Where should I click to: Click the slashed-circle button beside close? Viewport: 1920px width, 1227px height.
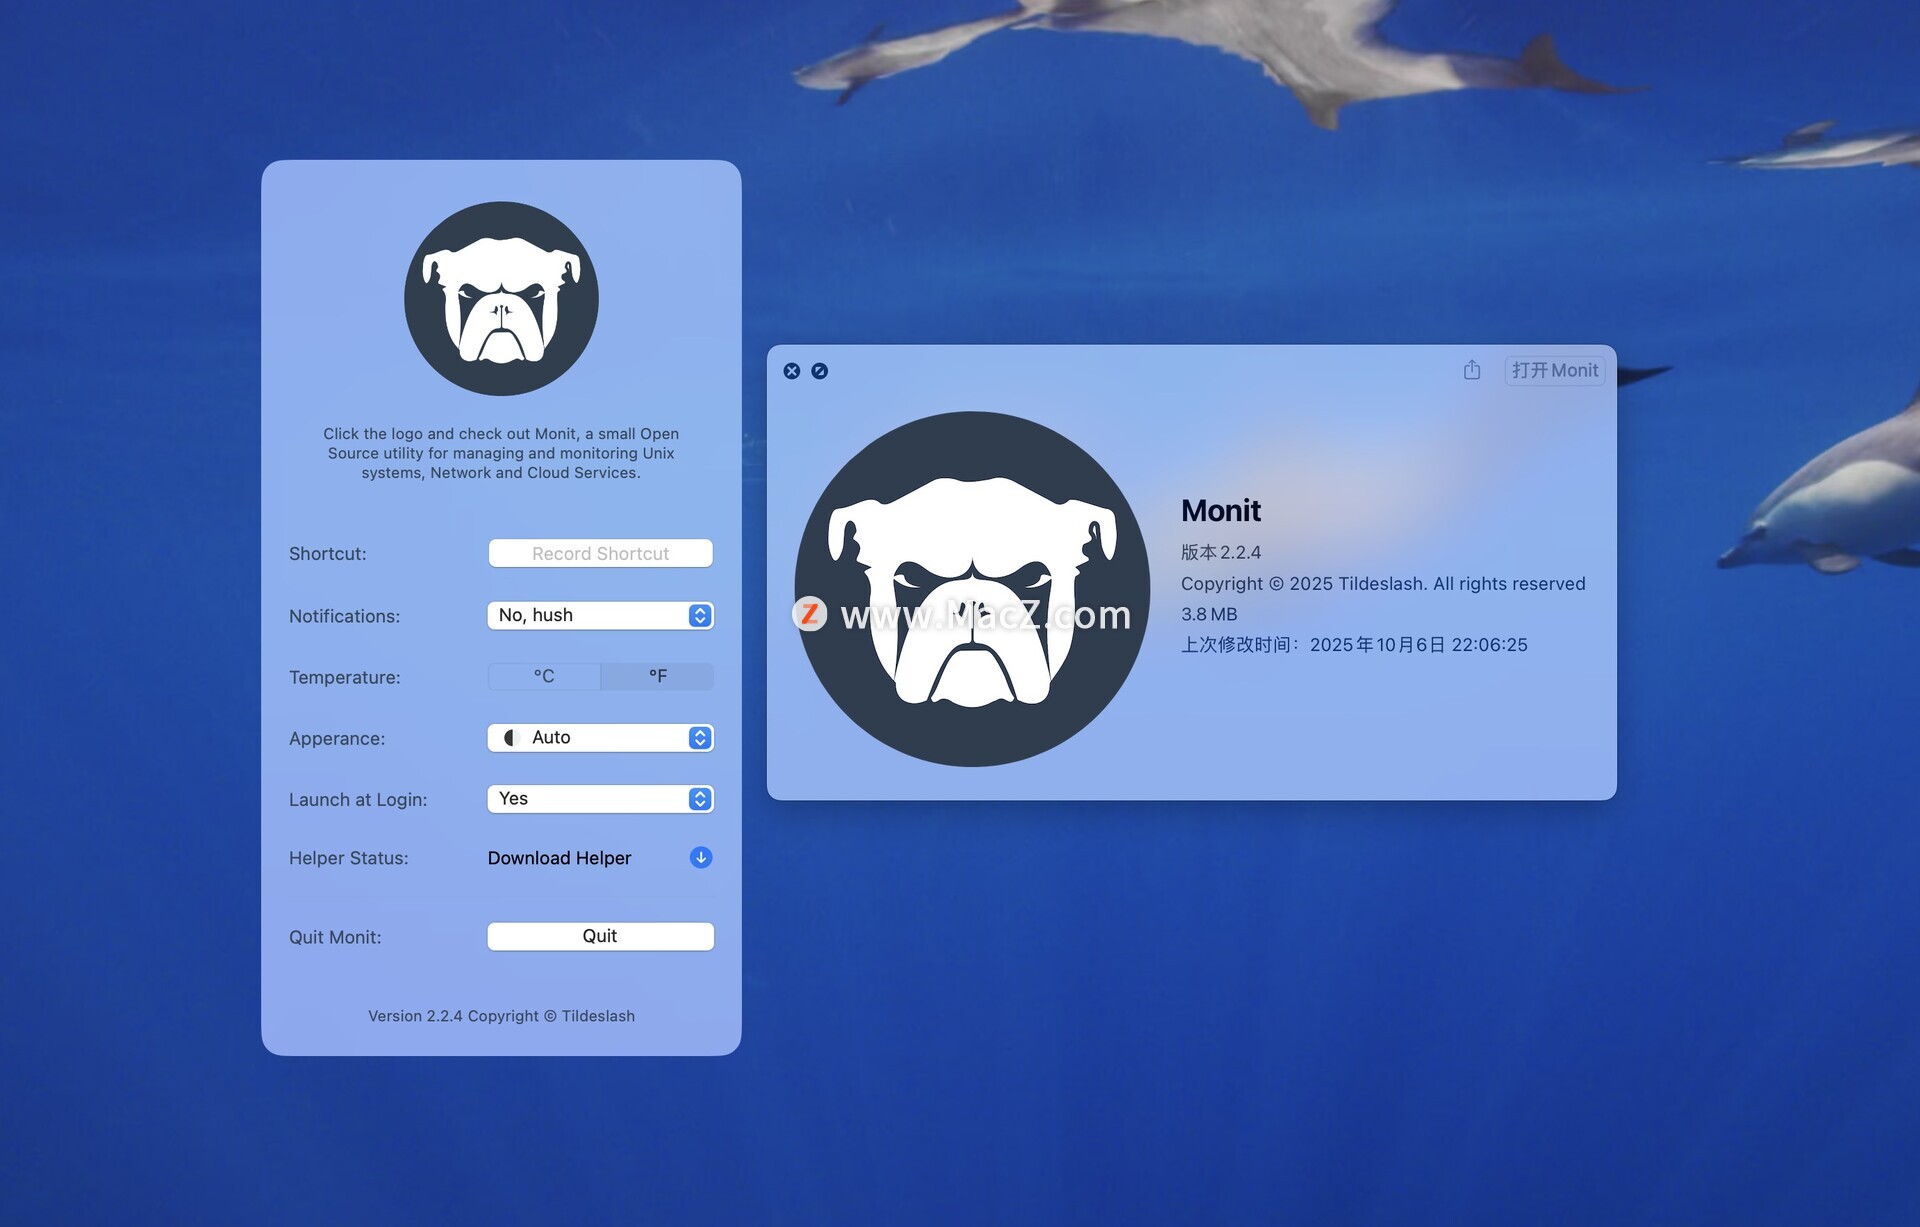[820, 371]
